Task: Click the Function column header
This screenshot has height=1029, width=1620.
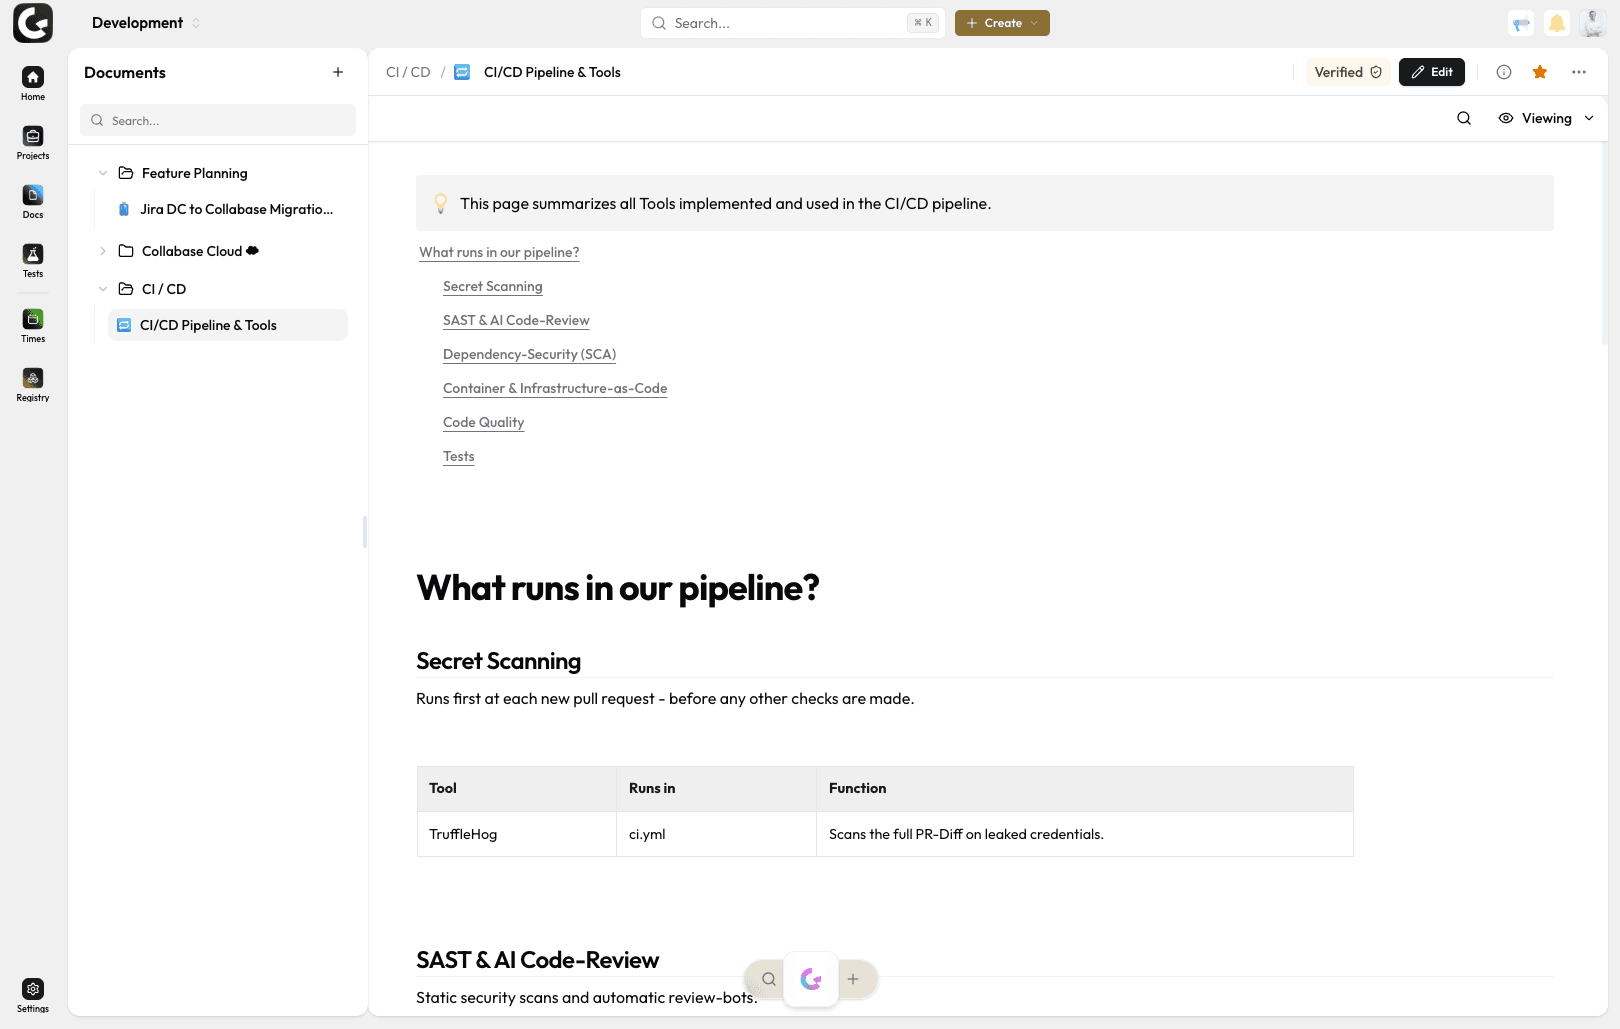Action: (x=1085, y=788)
